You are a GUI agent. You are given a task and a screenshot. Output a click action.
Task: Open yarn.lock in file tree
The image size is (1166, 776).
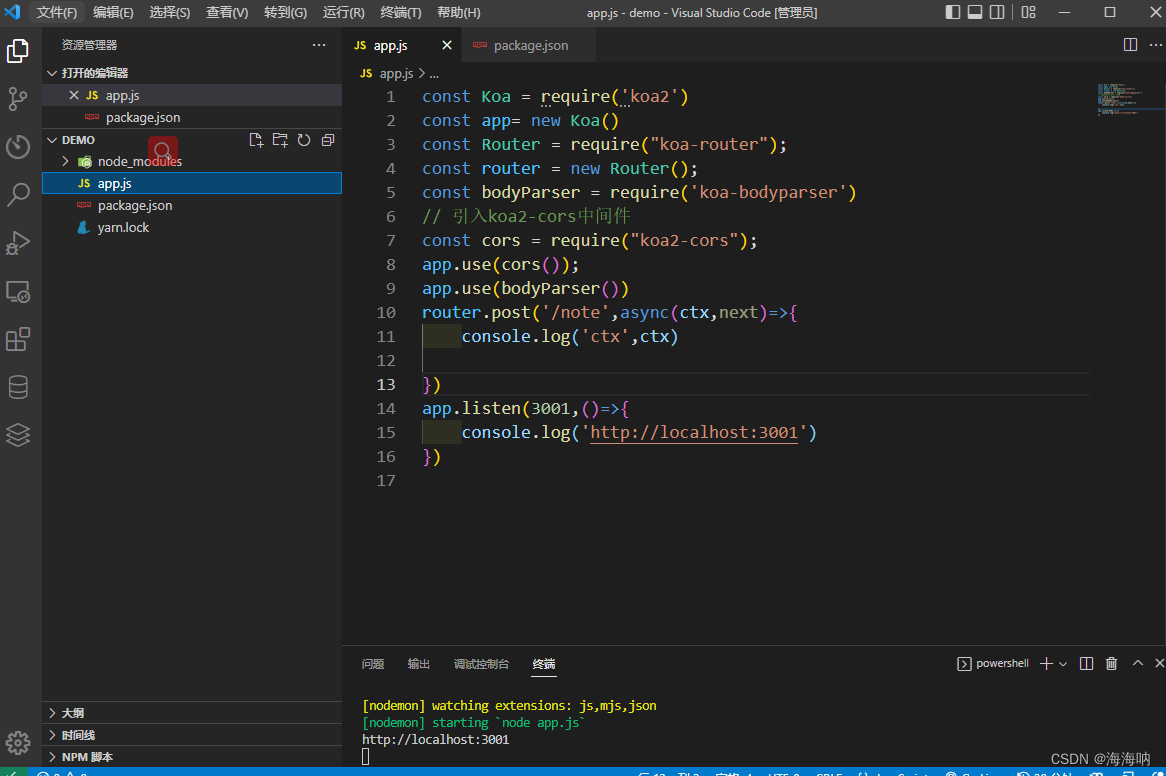coord(192,227)
